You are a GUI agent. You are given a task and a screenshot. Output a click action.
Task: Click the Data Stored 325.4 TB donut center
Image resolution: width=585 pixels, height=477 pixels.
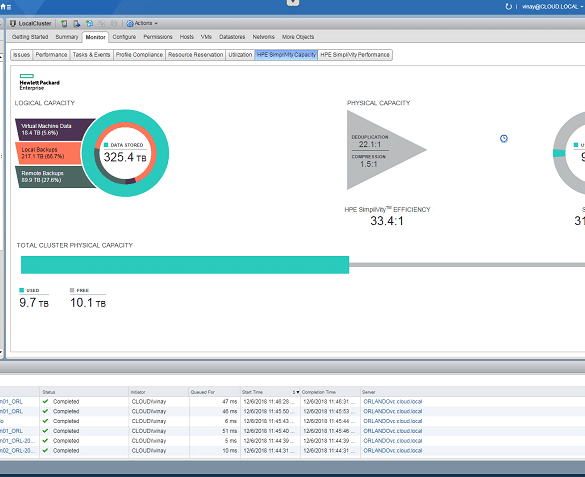[x=125, y=153]
